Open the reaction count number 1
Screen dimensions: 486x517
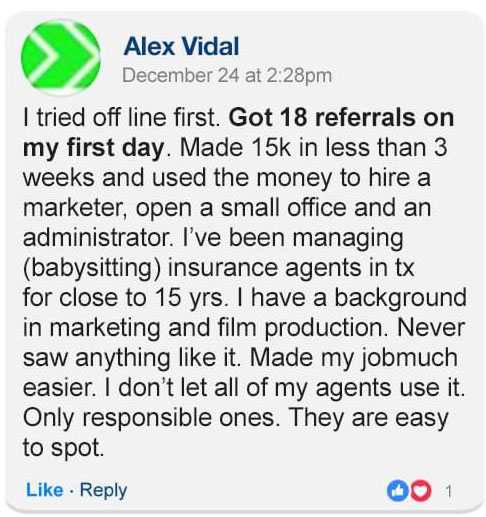click(449, 491)
